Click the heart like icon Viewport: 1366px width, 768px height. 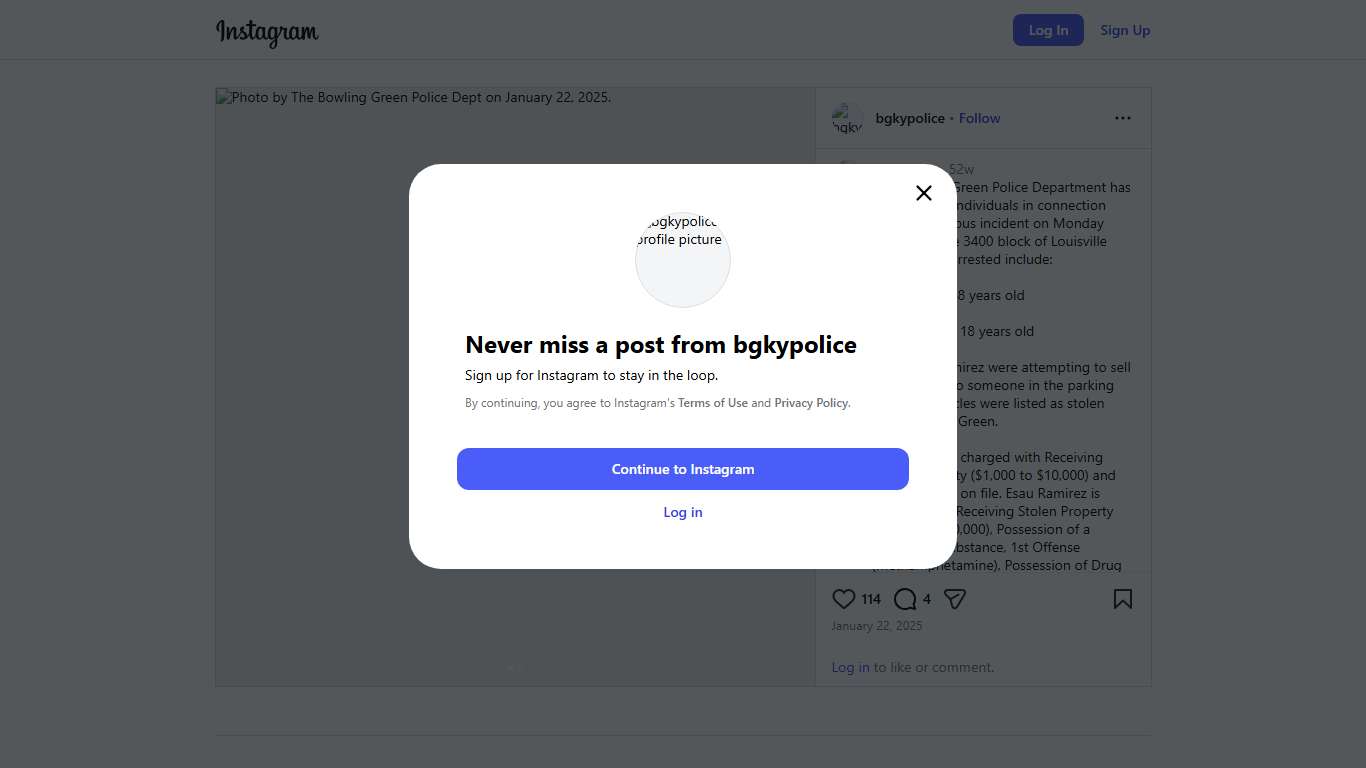coord(844,599)
